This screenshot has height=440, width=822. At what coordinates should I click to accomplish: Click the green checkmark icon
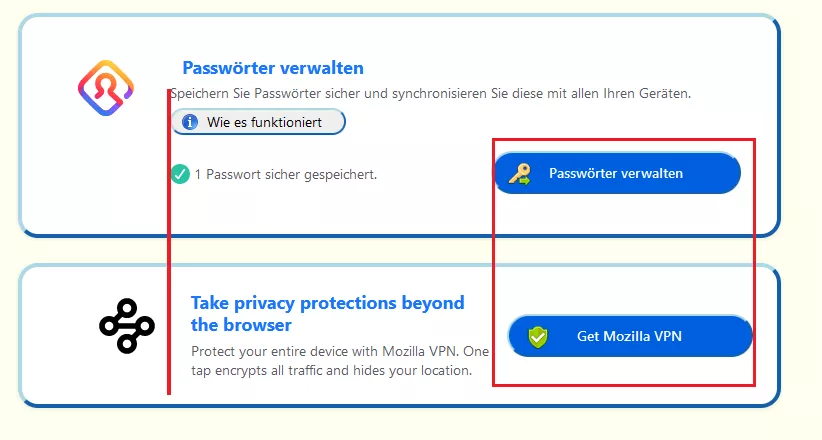(x=180, y=174)
